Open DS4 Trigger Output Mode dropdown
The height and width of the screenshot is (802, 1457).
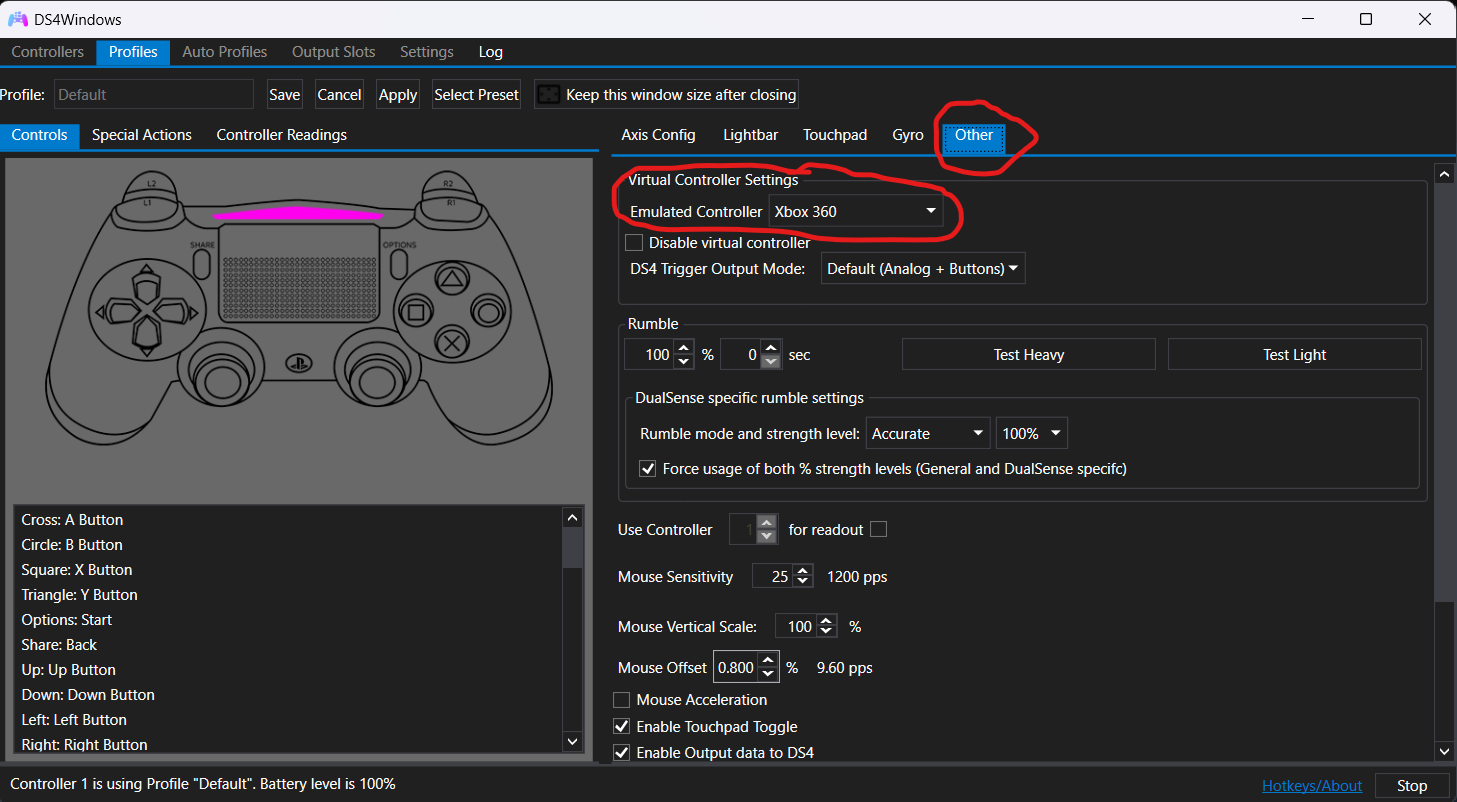pos(923,268)
